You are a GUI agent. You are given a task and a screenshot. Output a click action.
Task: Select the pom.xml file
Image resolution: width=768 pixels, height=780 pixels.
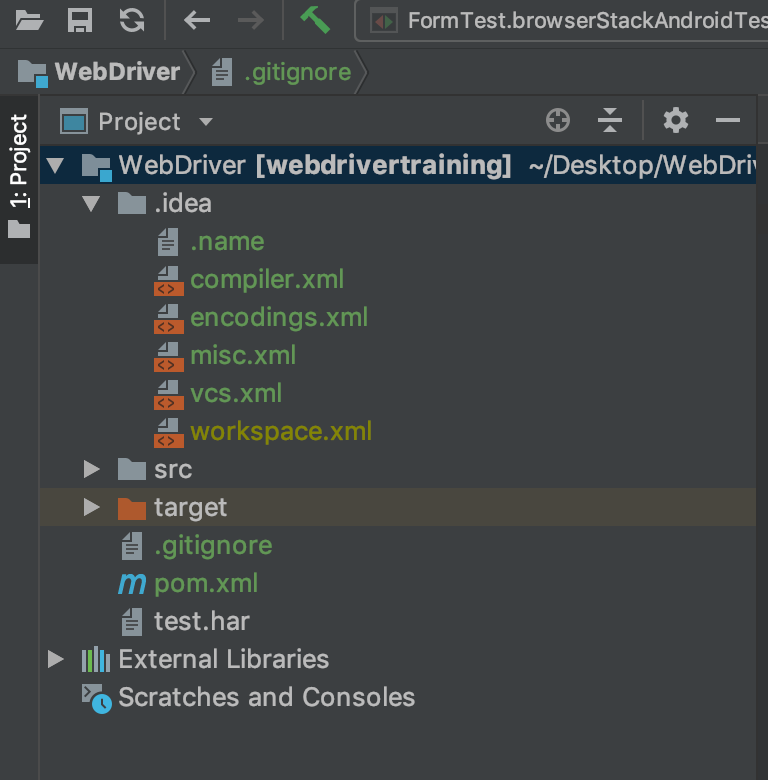coord(205,583)
